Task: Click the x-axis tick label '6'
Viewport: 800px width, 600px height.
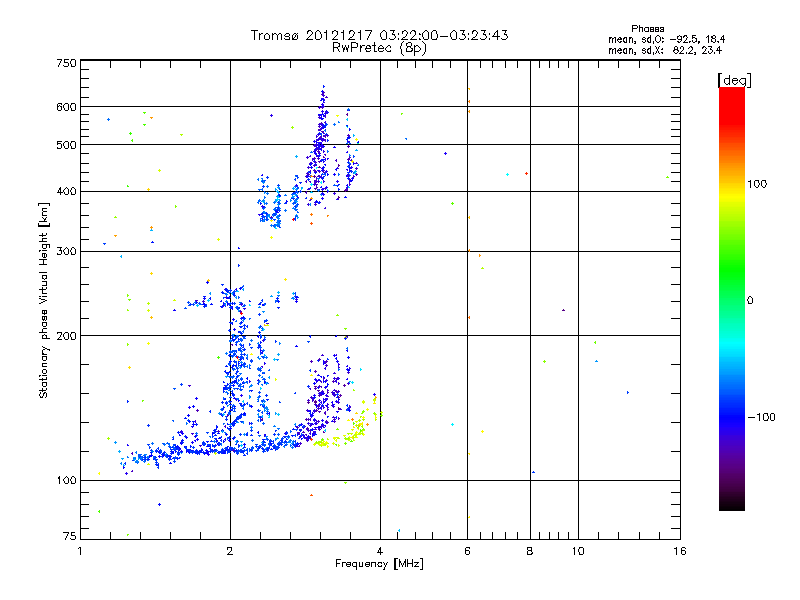Action: [x=467, y=551]
